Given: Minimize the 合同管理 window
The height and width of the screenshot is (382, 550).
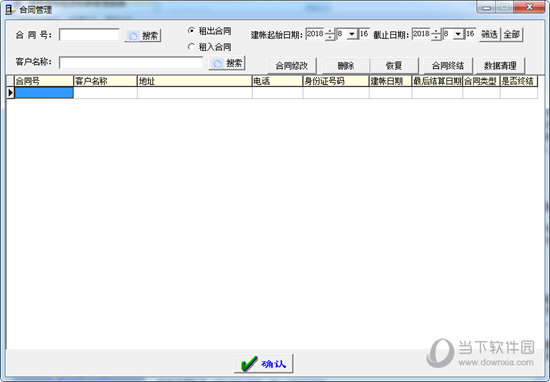Looking at the screenshot, I should (486, 7).
